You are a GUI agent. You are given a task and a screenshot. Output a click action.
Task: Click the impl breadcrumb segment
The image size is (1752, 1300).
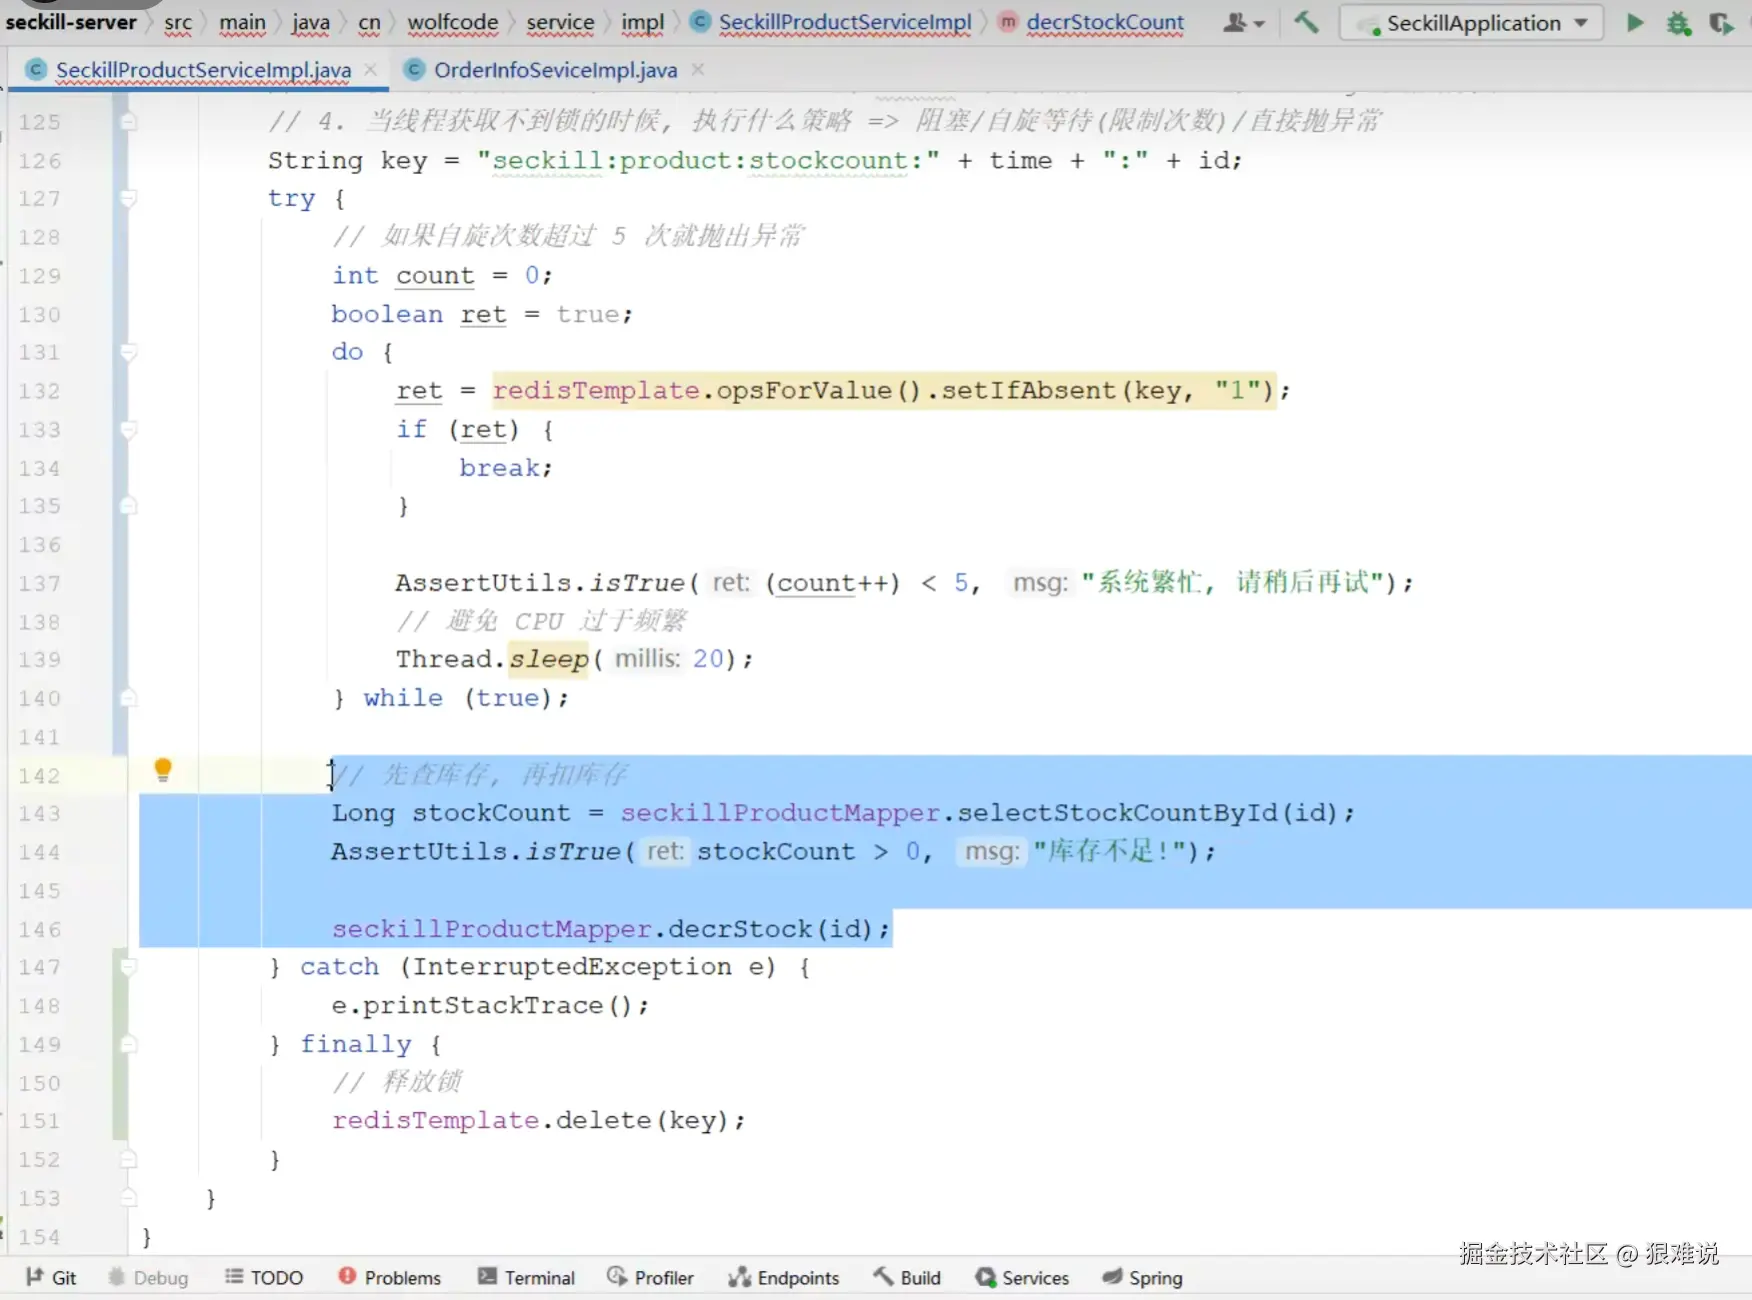click(x=643, y=22)
